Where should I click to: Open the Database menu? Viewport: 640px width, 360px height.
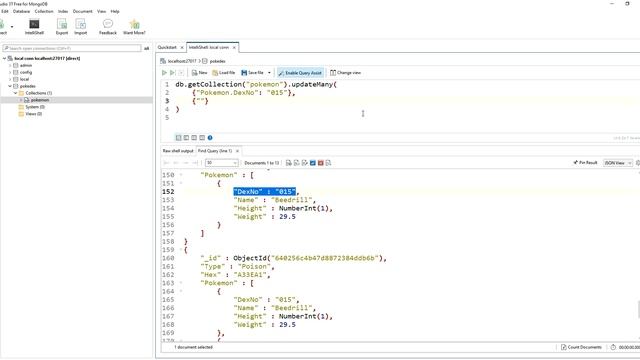point(21,11)
